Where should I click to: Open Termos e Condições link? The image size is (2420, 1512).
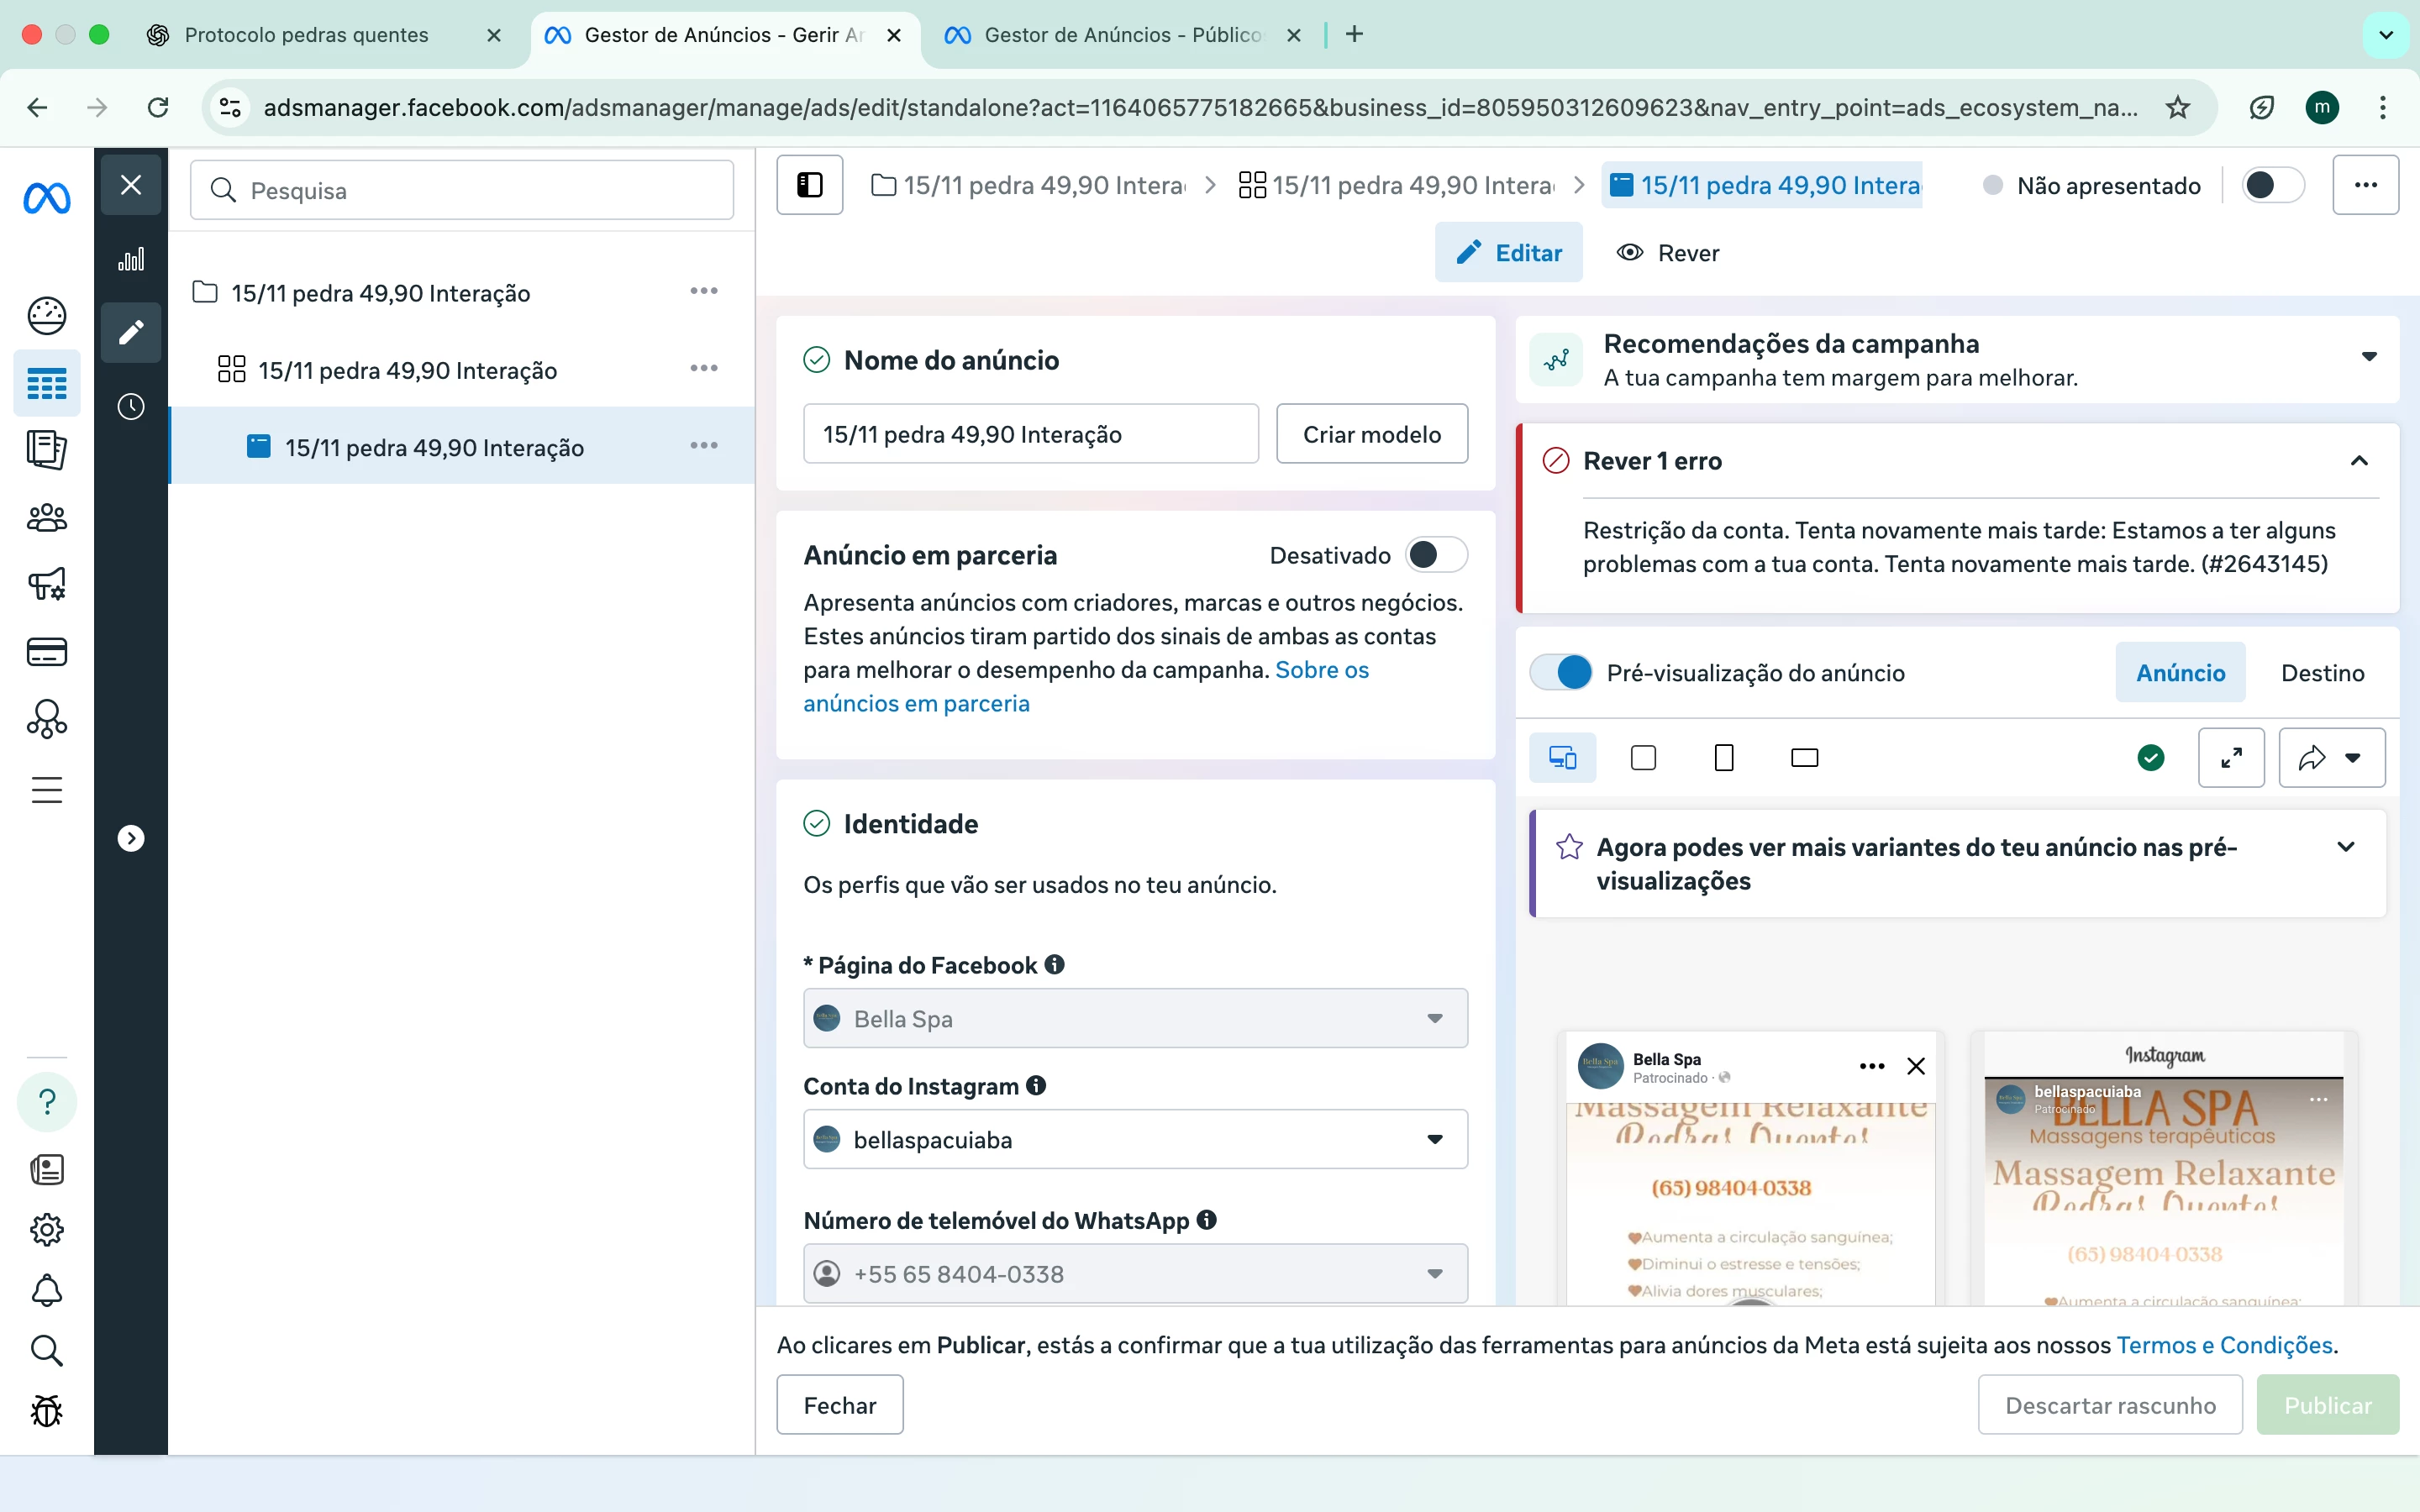point(2224,1345)
